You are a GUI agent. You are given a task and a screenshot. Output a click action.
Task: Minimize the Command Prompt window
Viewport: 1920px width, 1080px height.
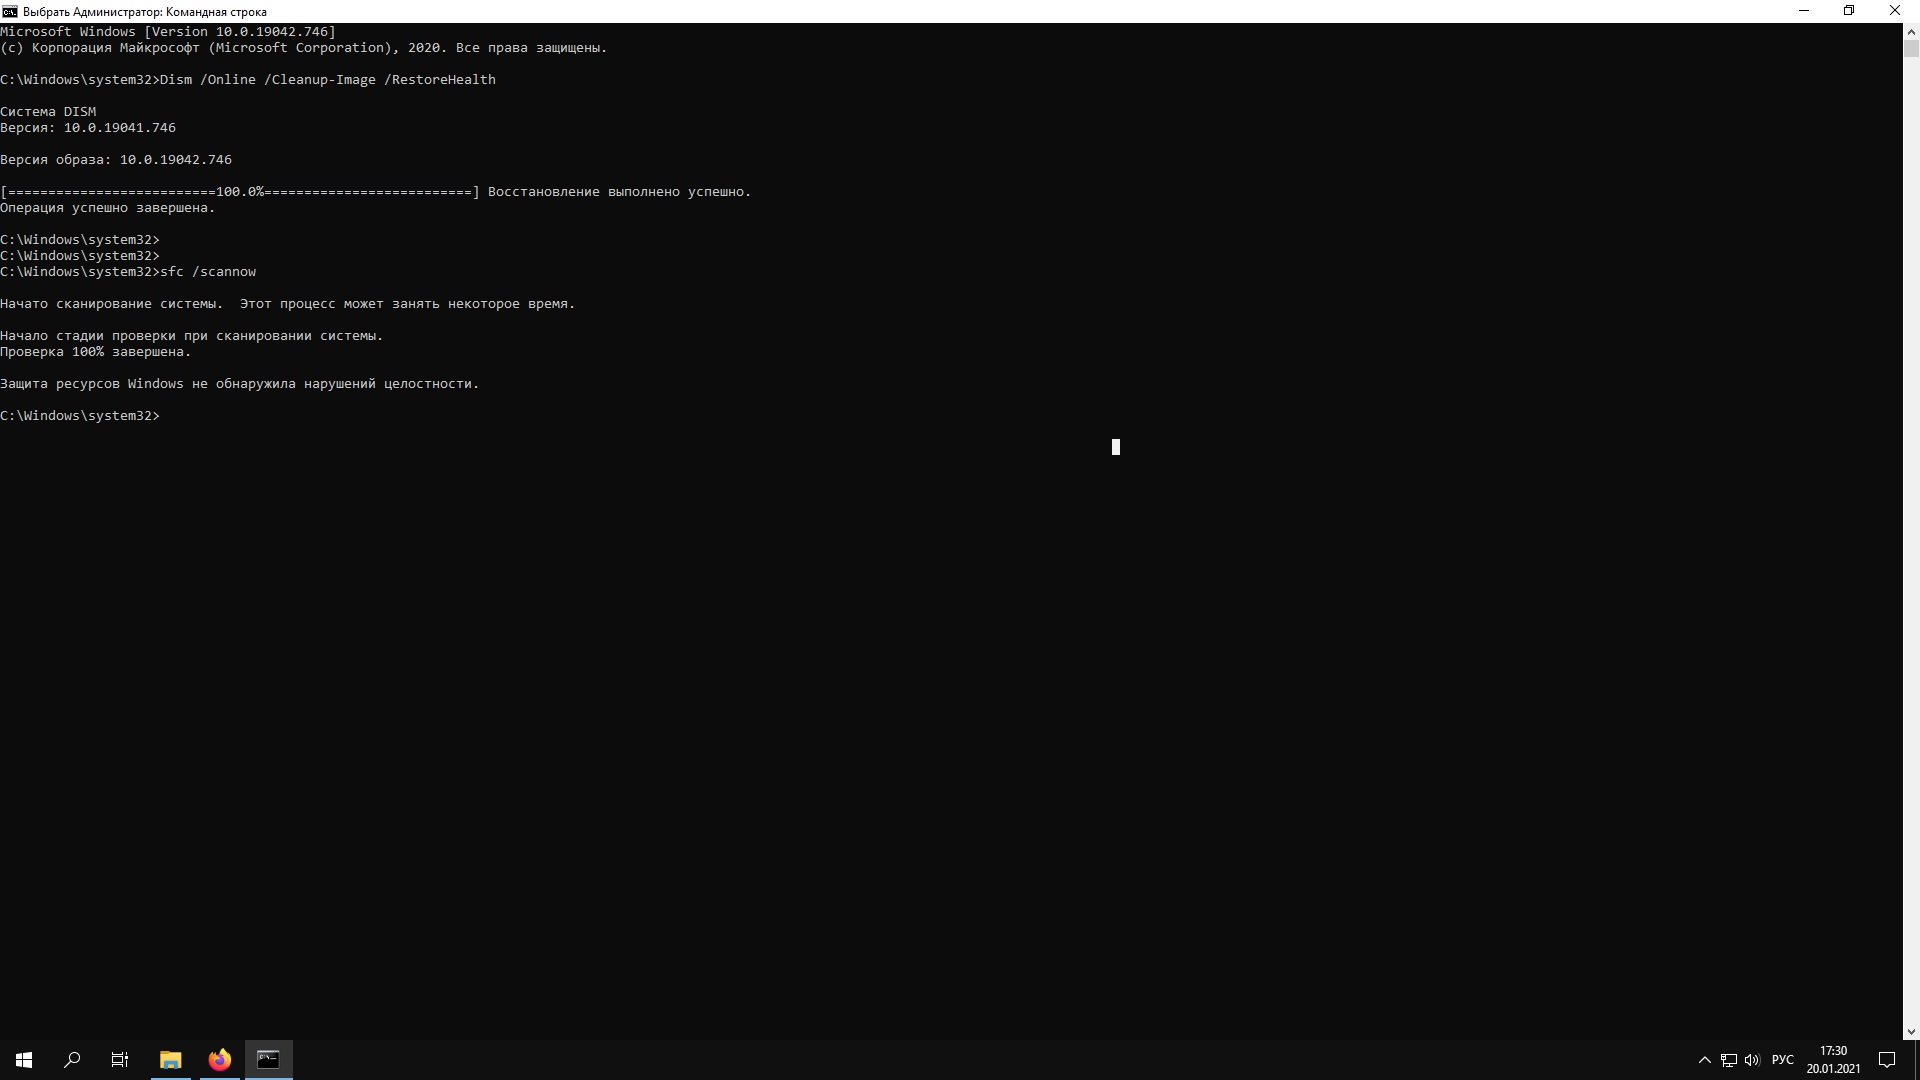[x=1804, y=11]
